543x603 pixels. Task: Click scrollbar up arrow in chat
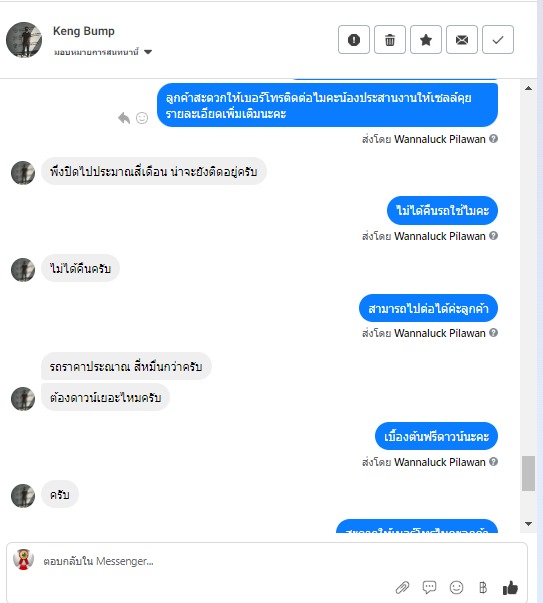tap(528, 88)
